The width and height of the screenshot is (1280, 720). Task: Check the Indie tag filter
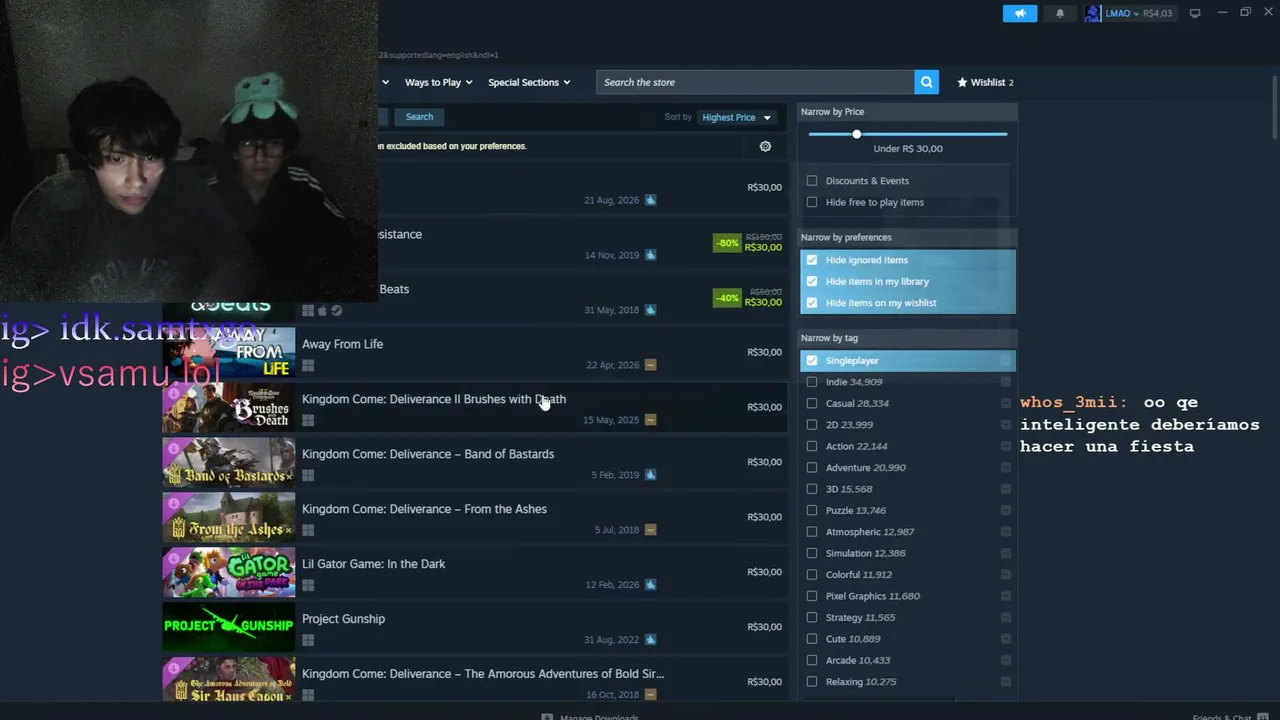tap(812, 382)
